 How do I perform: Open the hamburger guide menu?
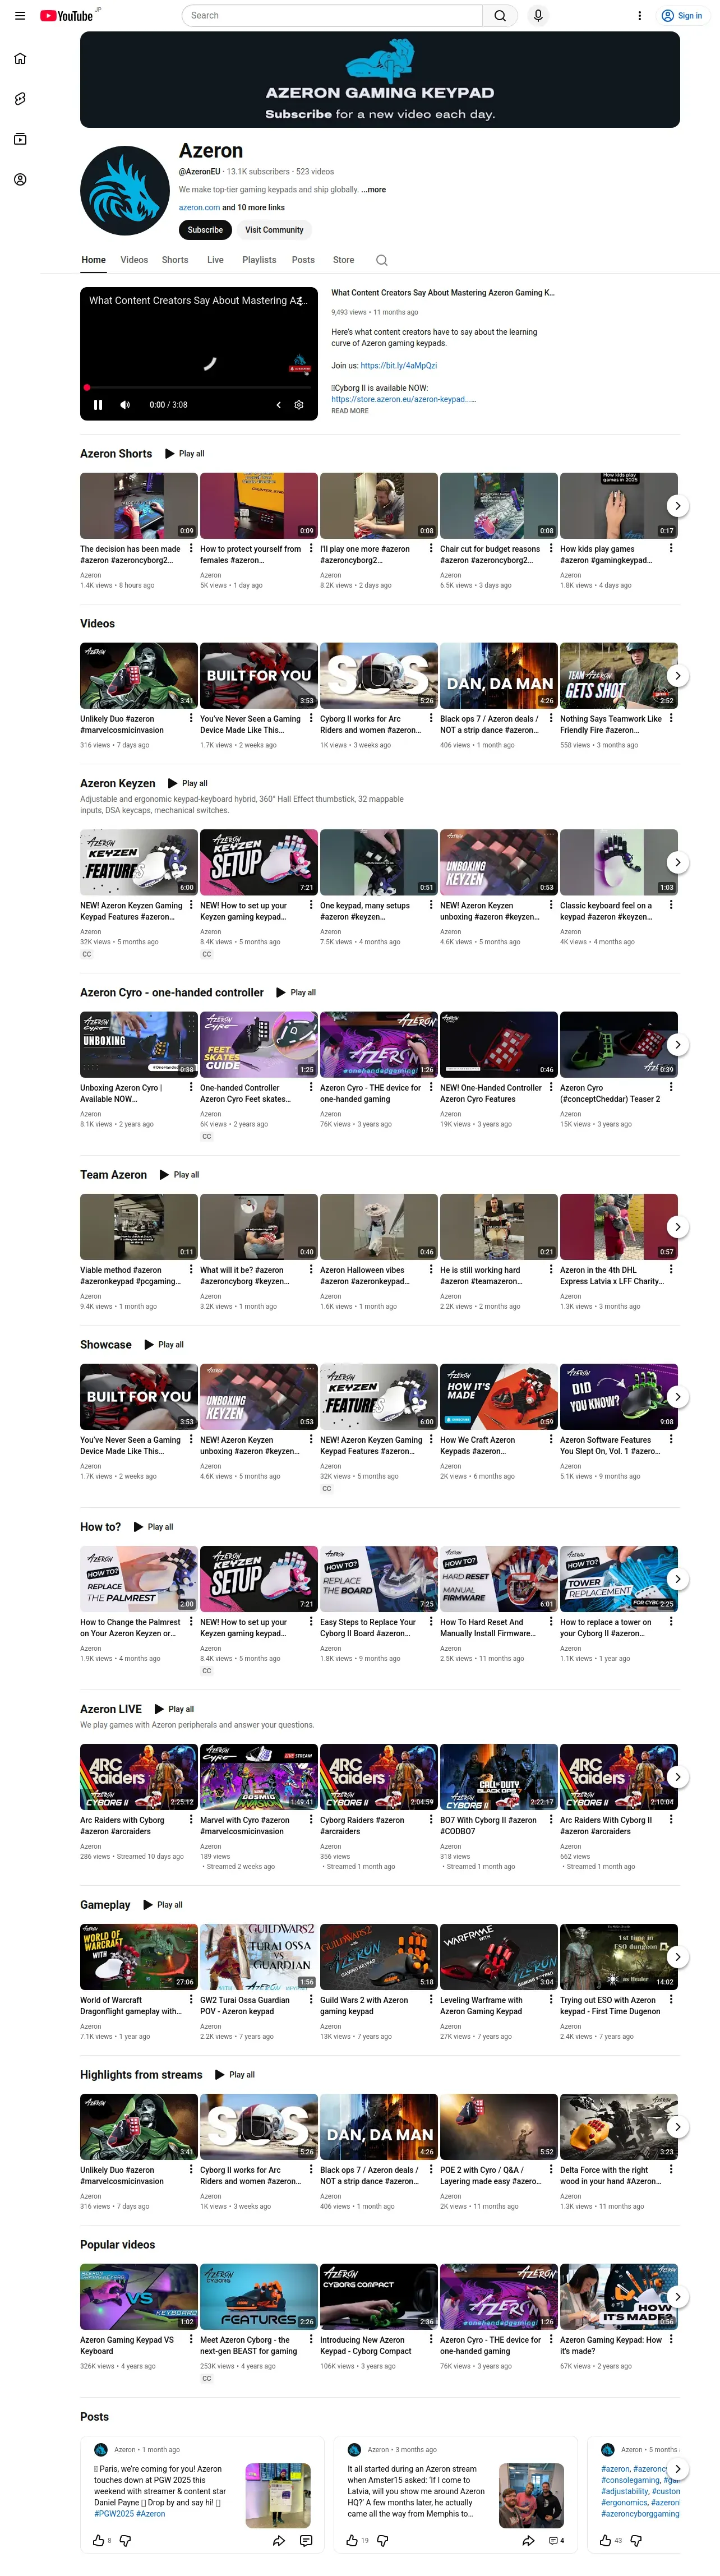(20, 16)
